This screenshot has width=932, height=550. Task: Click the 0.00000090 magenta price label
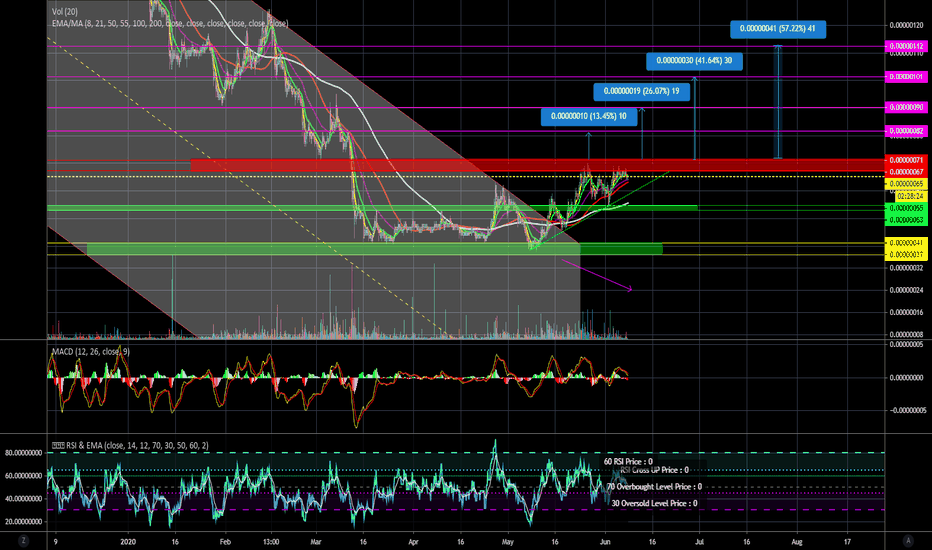[x=906, y=108]
